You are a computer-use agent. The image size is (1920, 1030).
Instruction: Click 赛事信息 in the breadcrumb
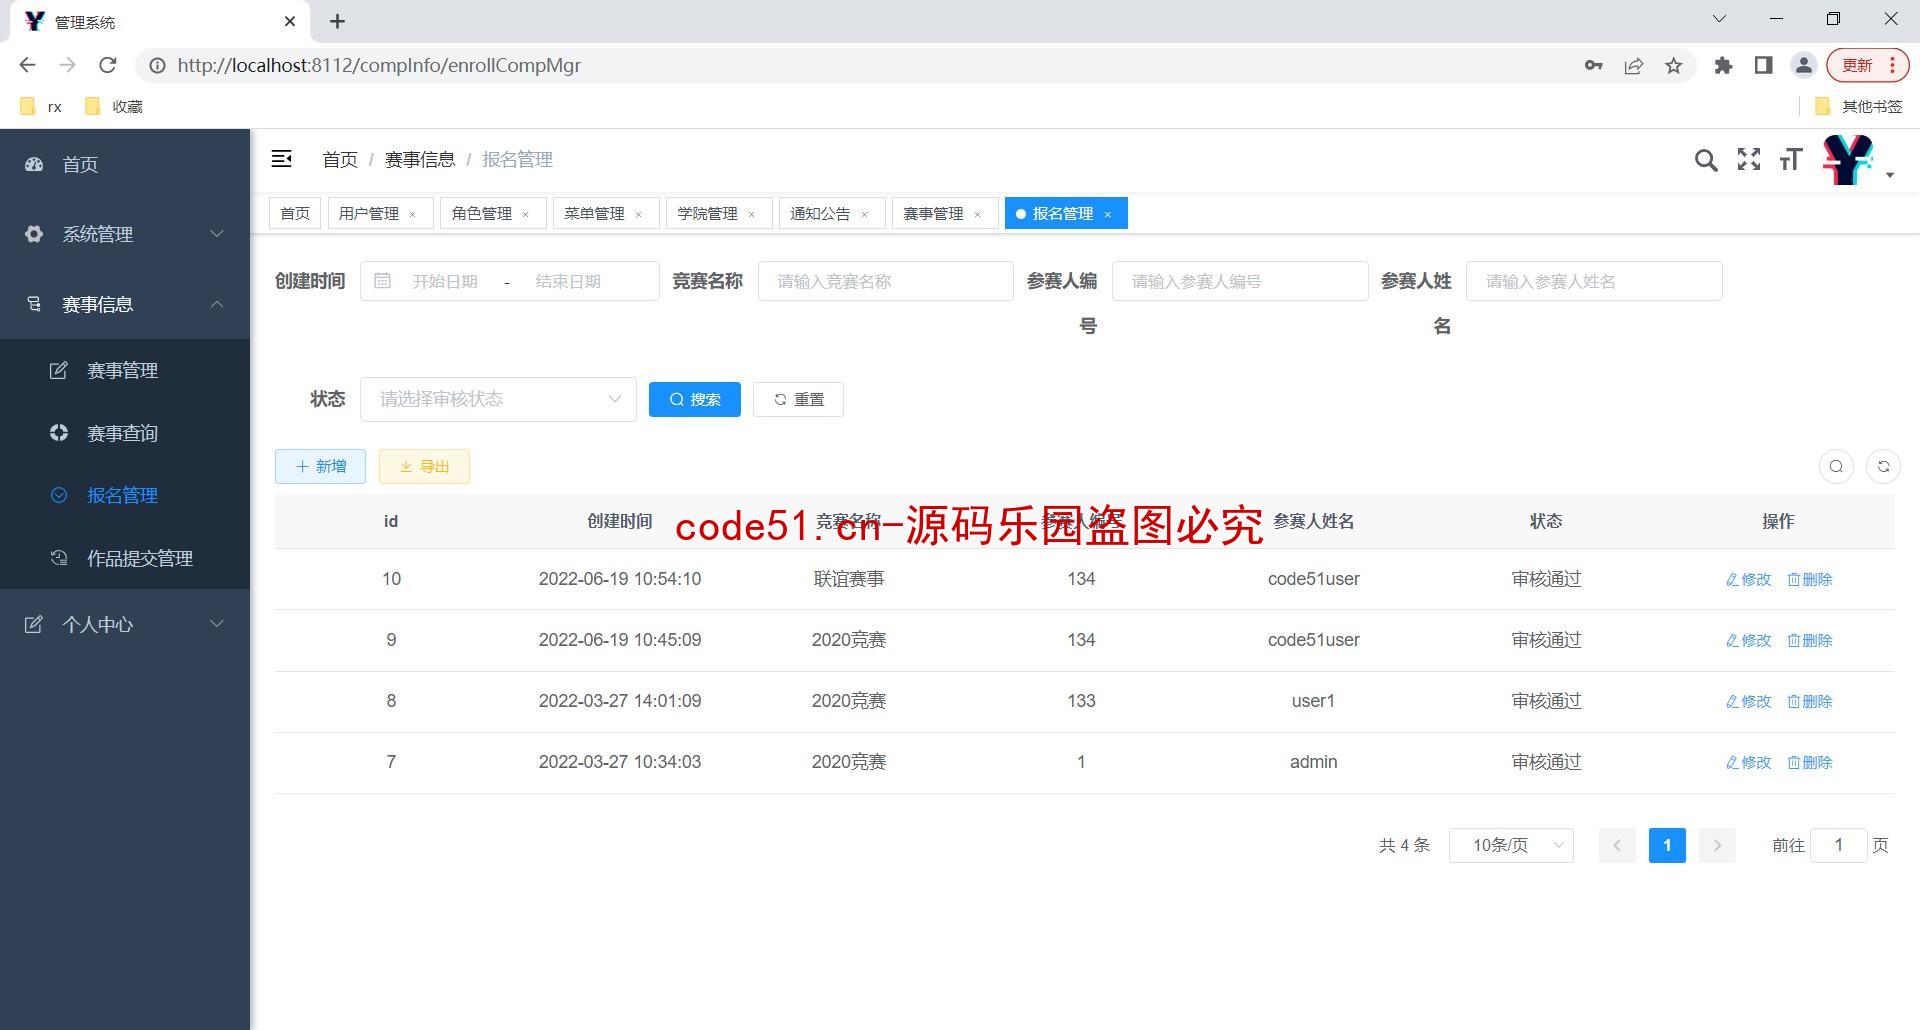coord(420,159)
